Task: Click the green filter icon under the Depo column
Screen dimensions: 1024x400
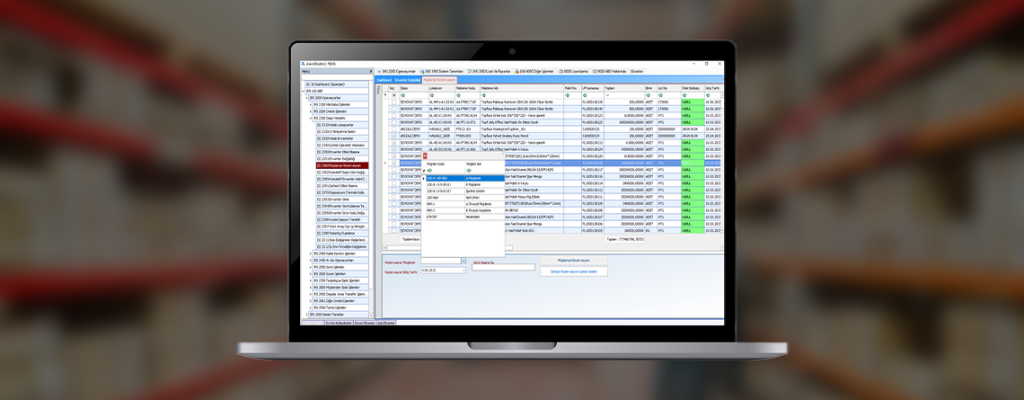Action: click(402, 95)
